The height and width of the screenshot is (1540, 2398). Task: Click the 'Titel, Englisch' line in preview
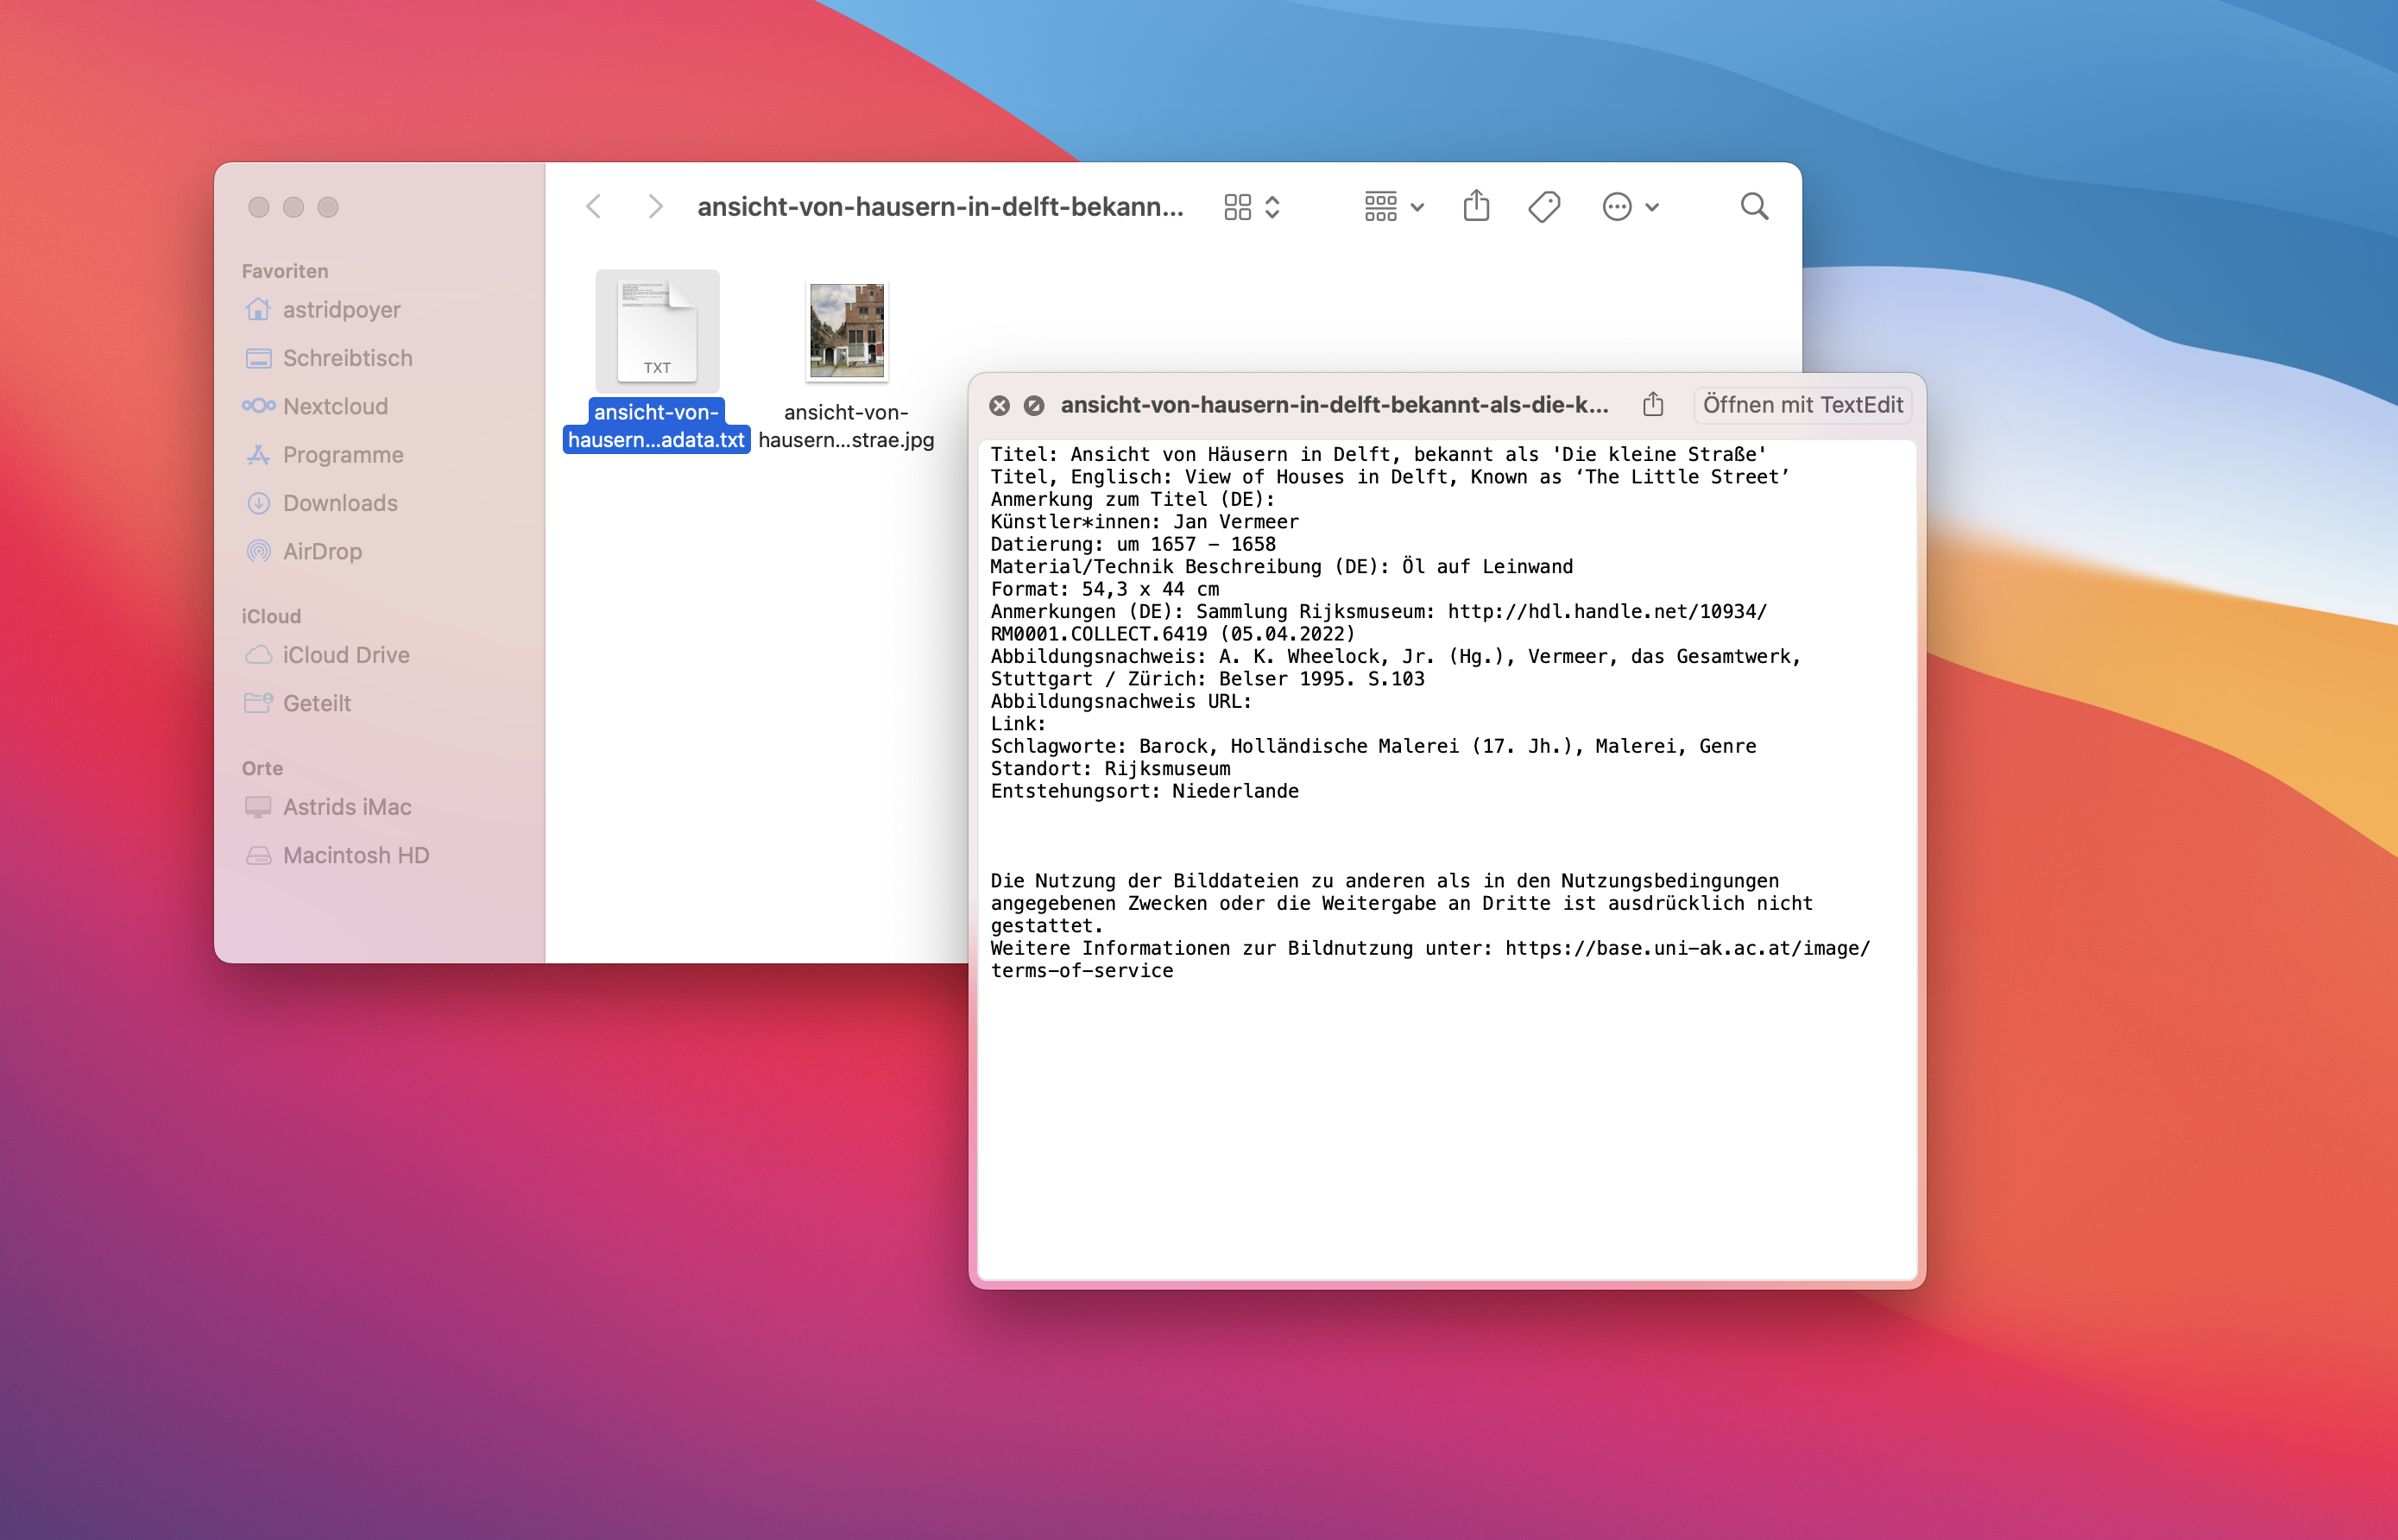coord(1390,478)
